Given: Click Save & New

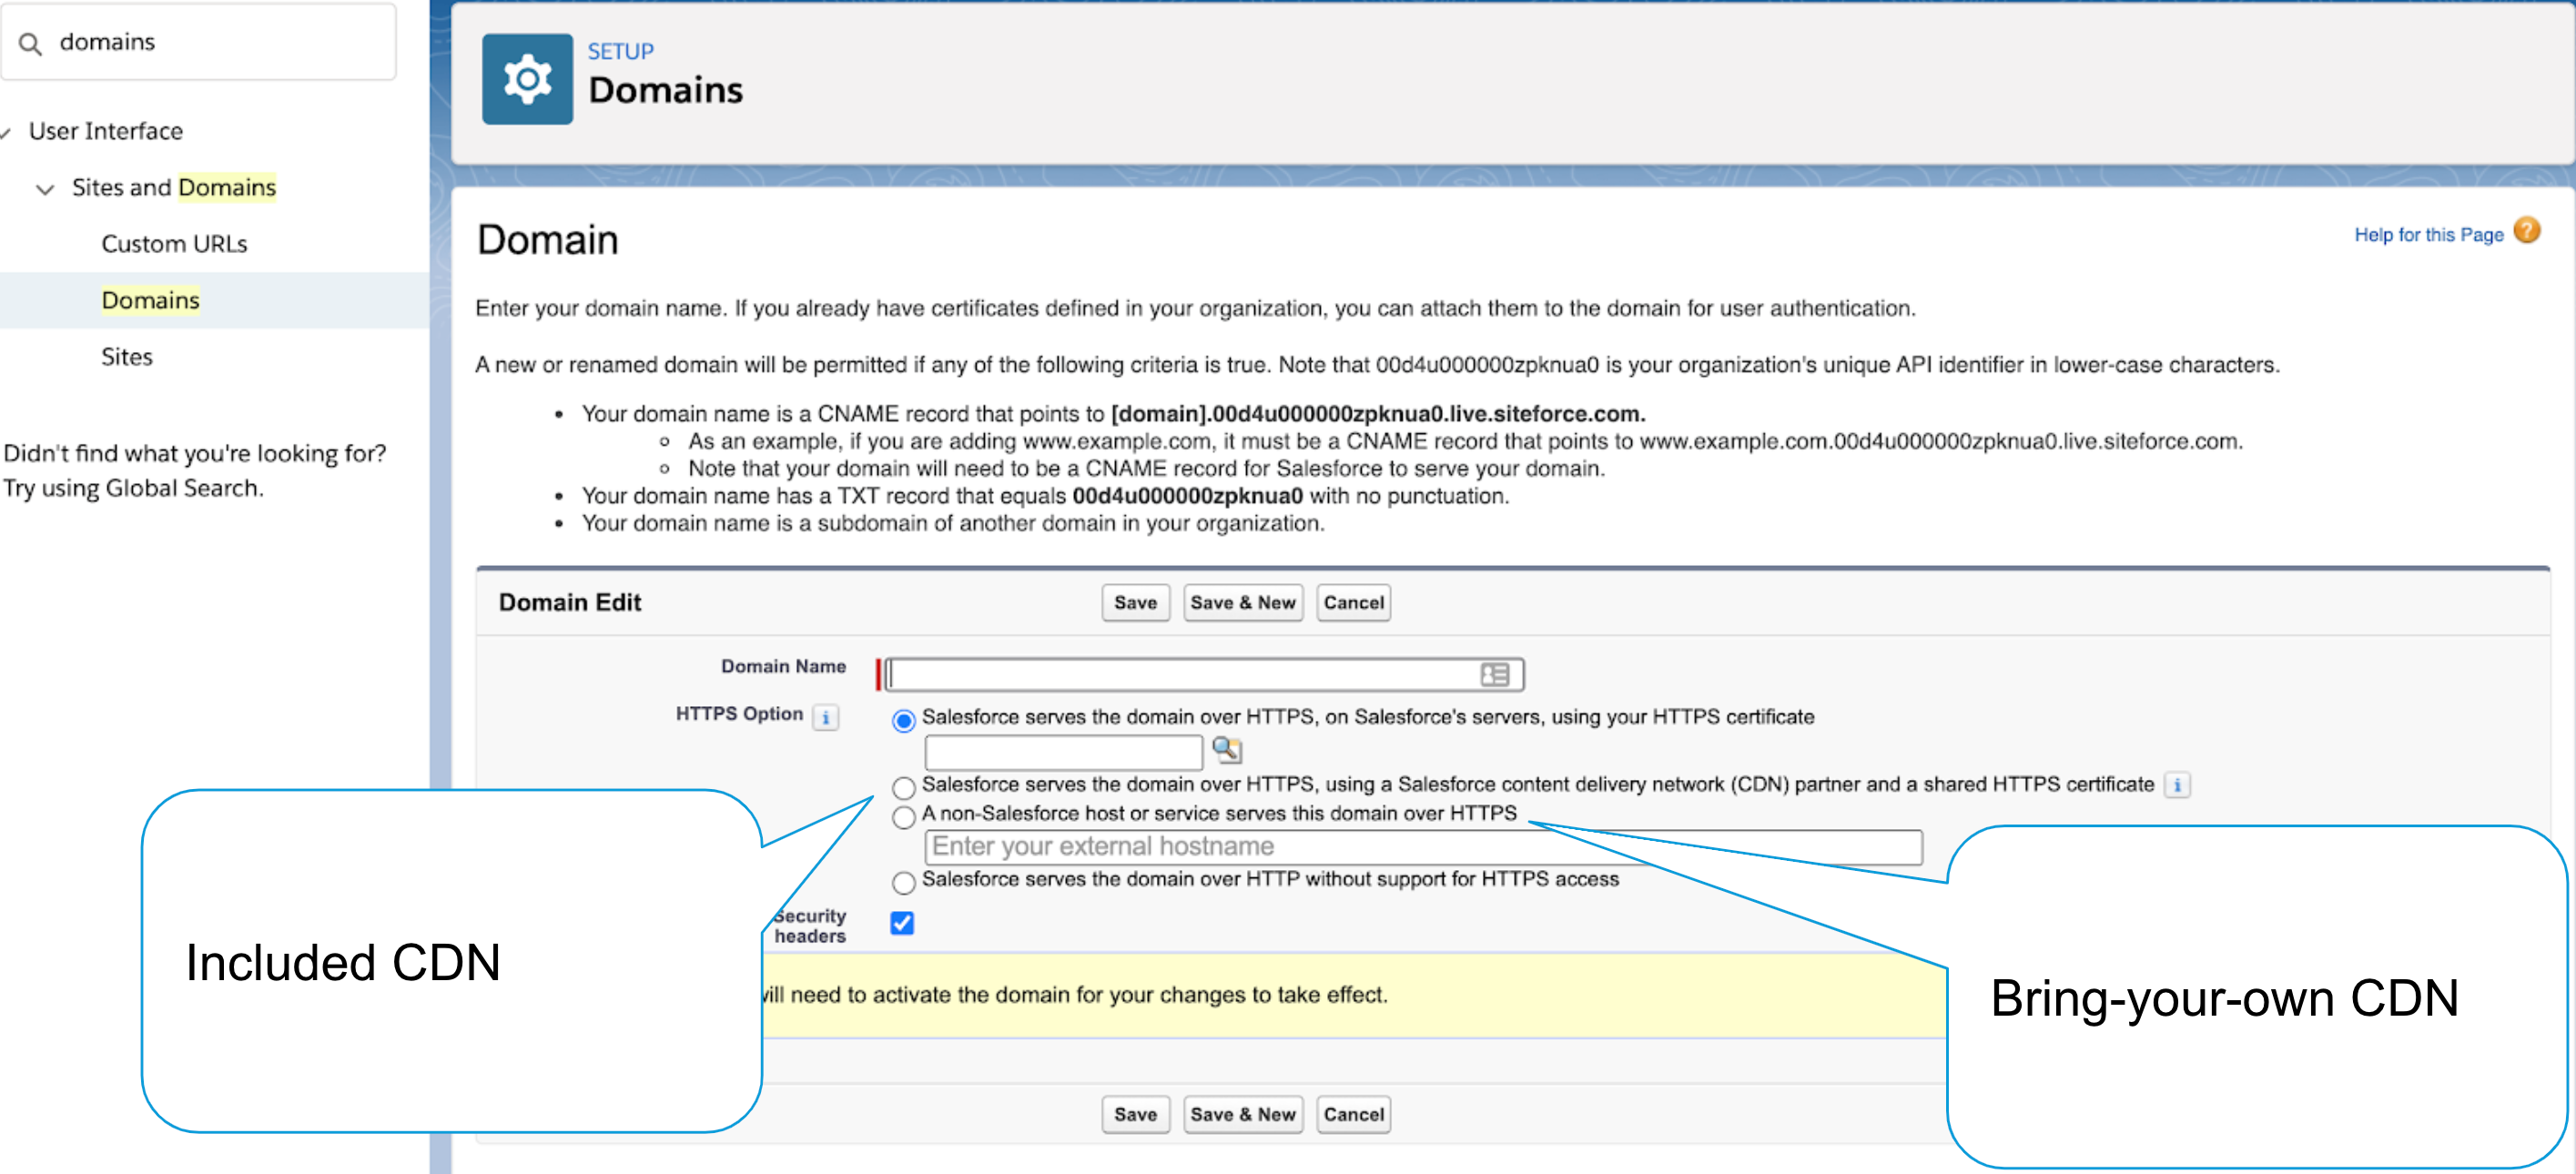Looking at the screenshot, I should point(1243,602).
